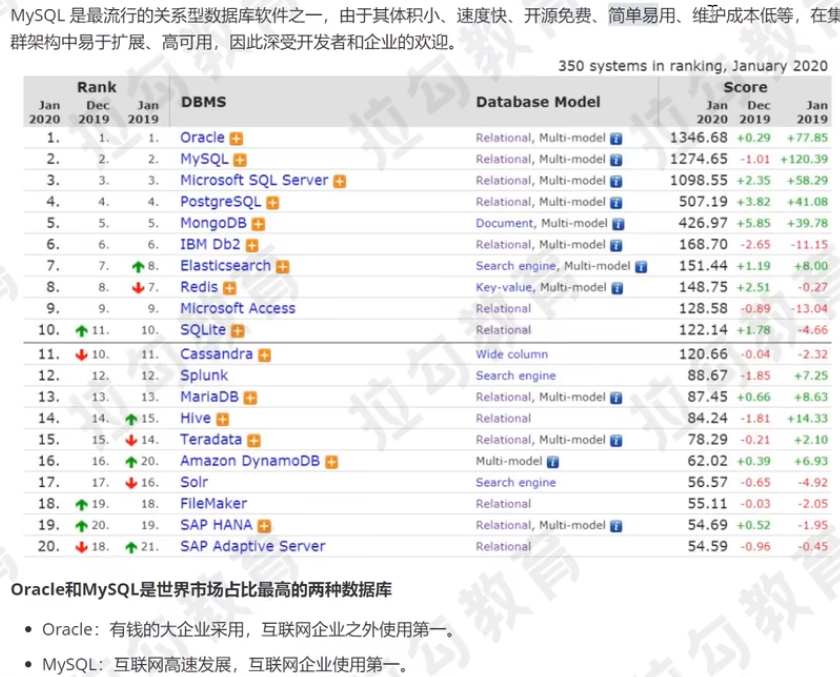Screen dimensions: 840x677
Task: Open the PostgreSQL link
Action: pyautogui.click(x=220, y=202)
